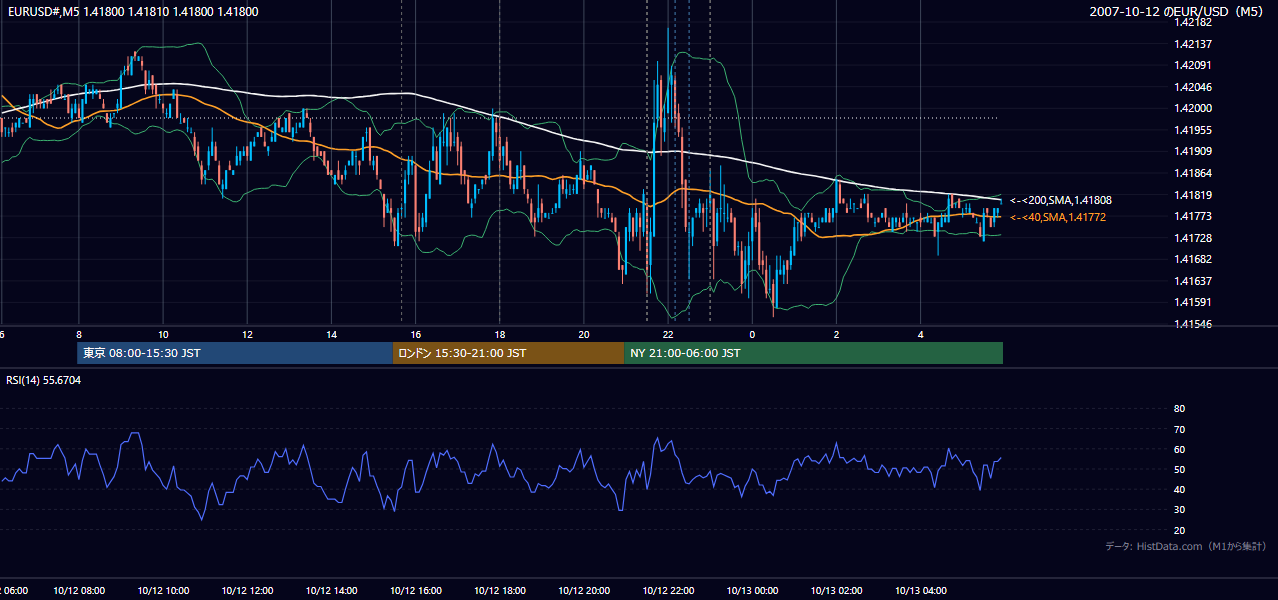Click the 1.42137 price axis label

(1194, 44)
